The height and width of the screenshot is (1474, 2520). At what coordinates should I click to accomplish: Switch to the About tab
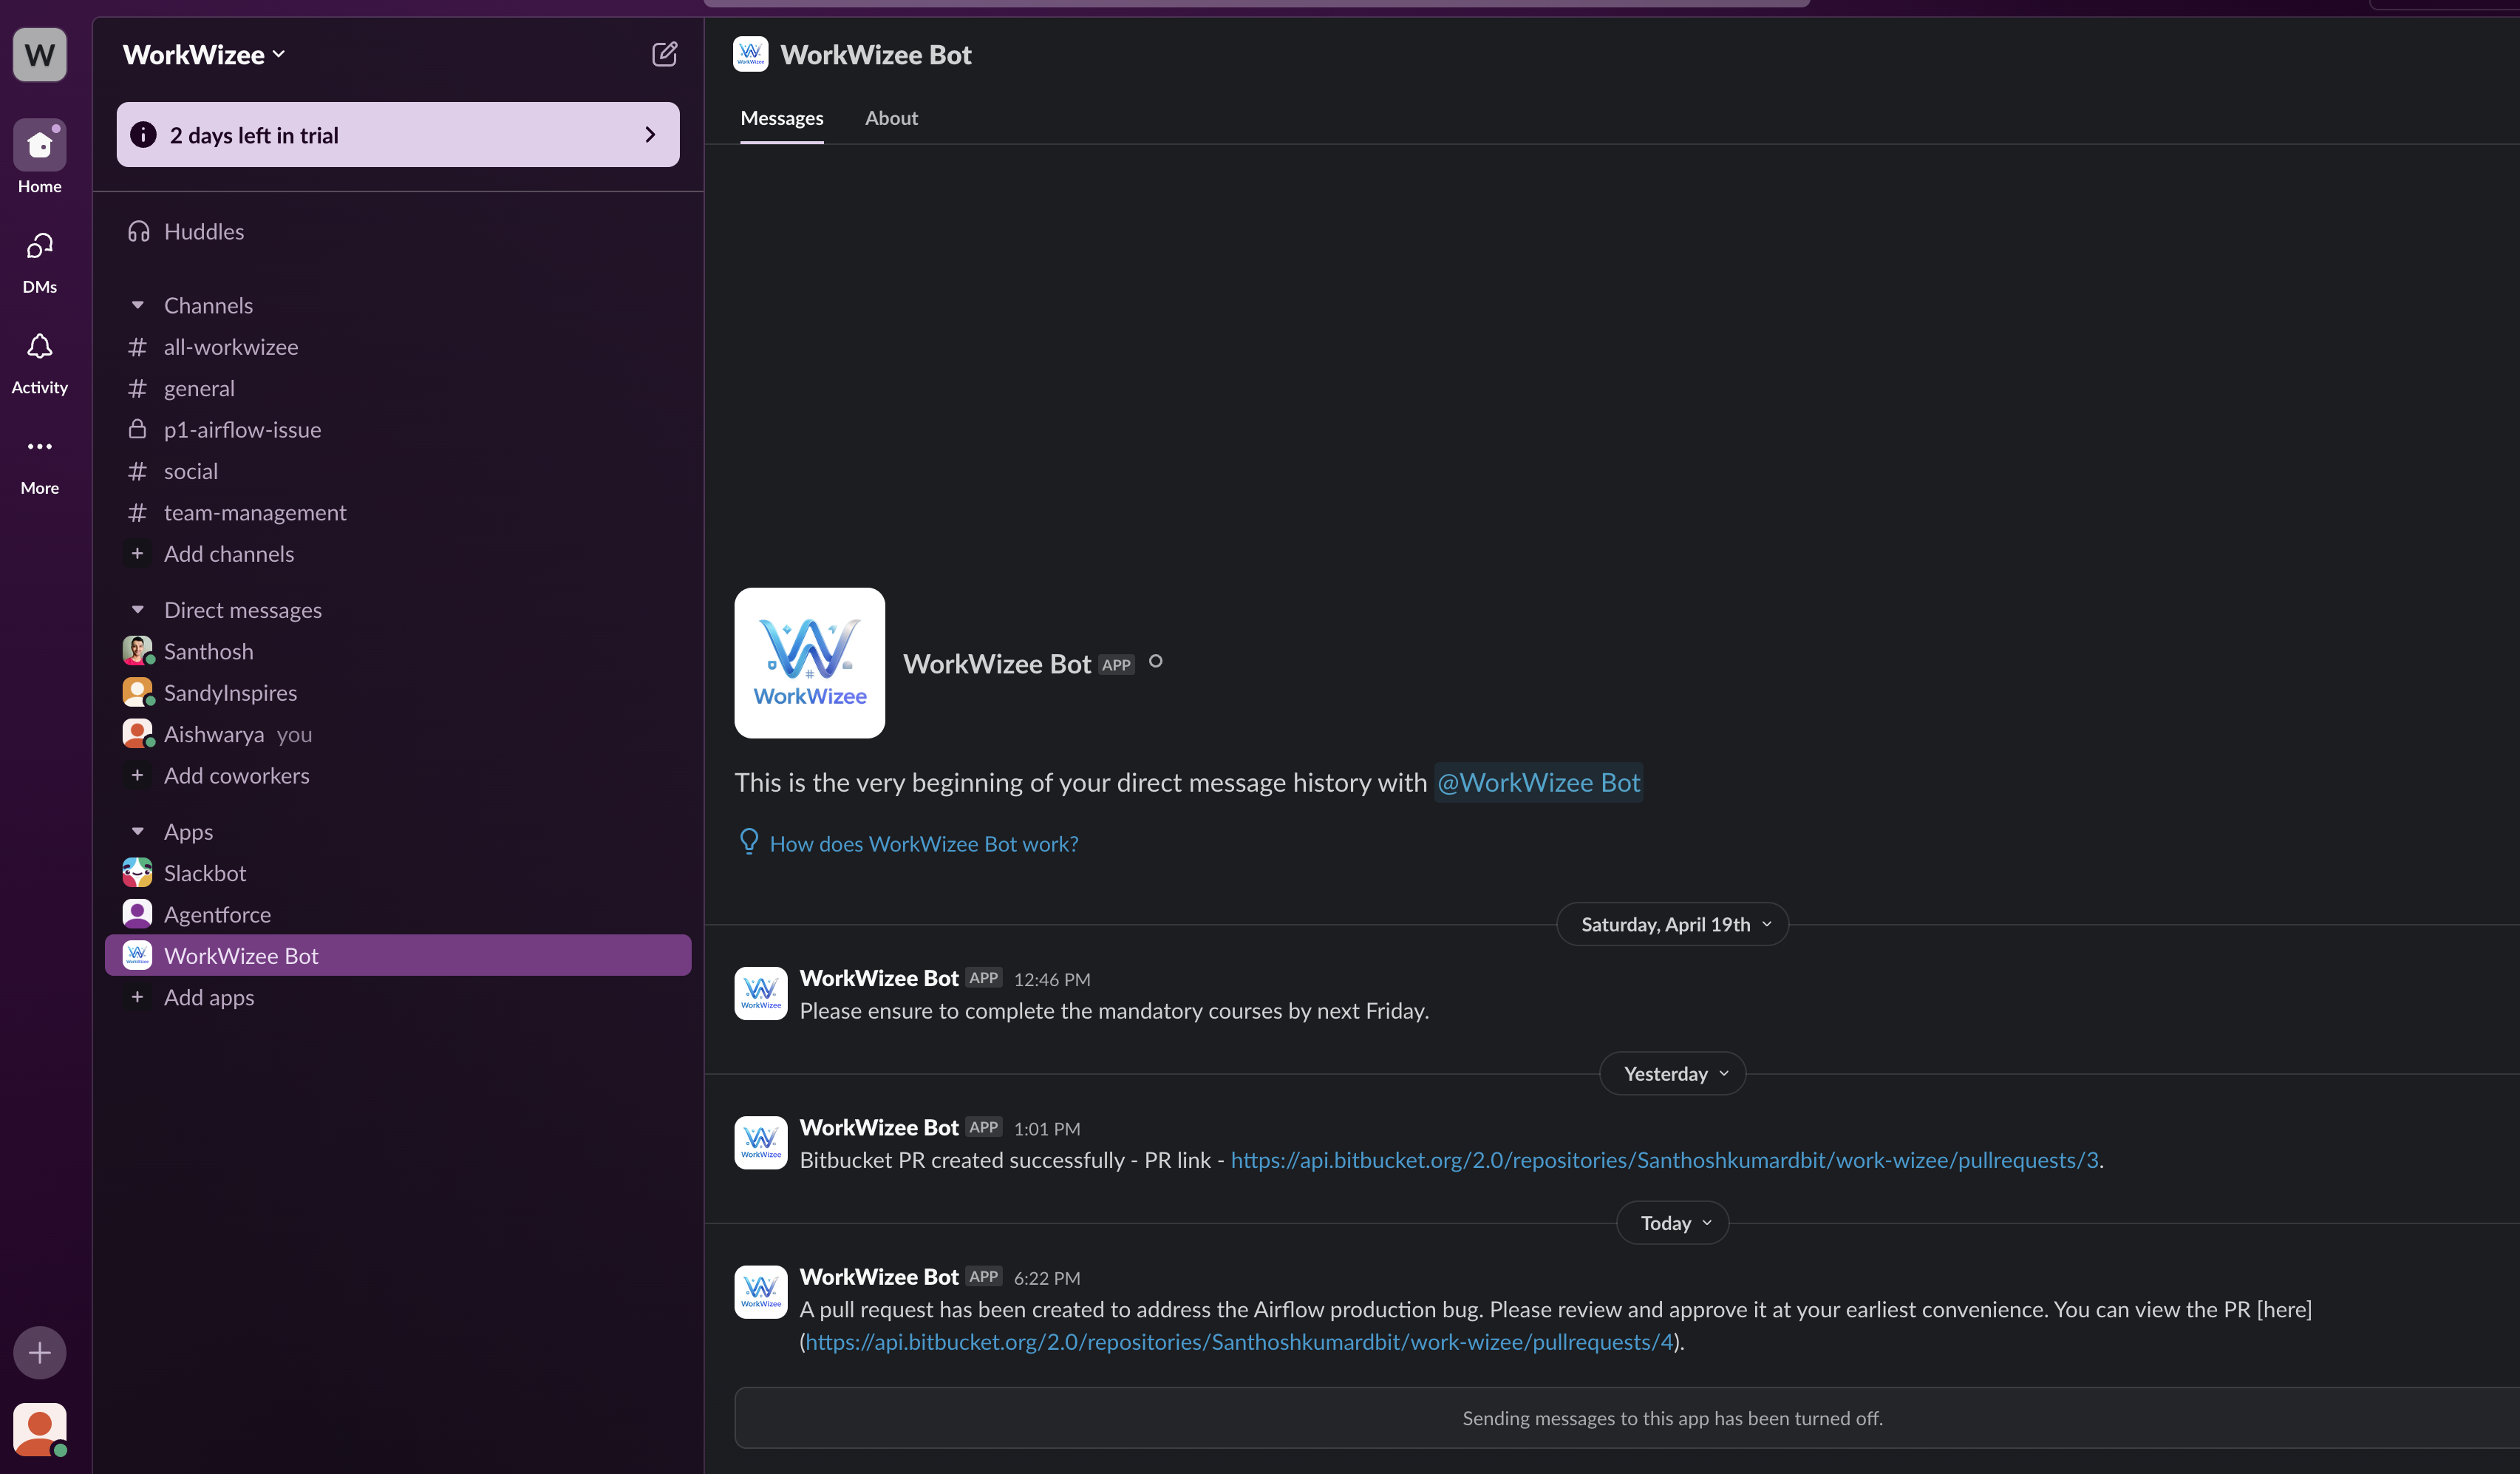[x=891, y=118]
